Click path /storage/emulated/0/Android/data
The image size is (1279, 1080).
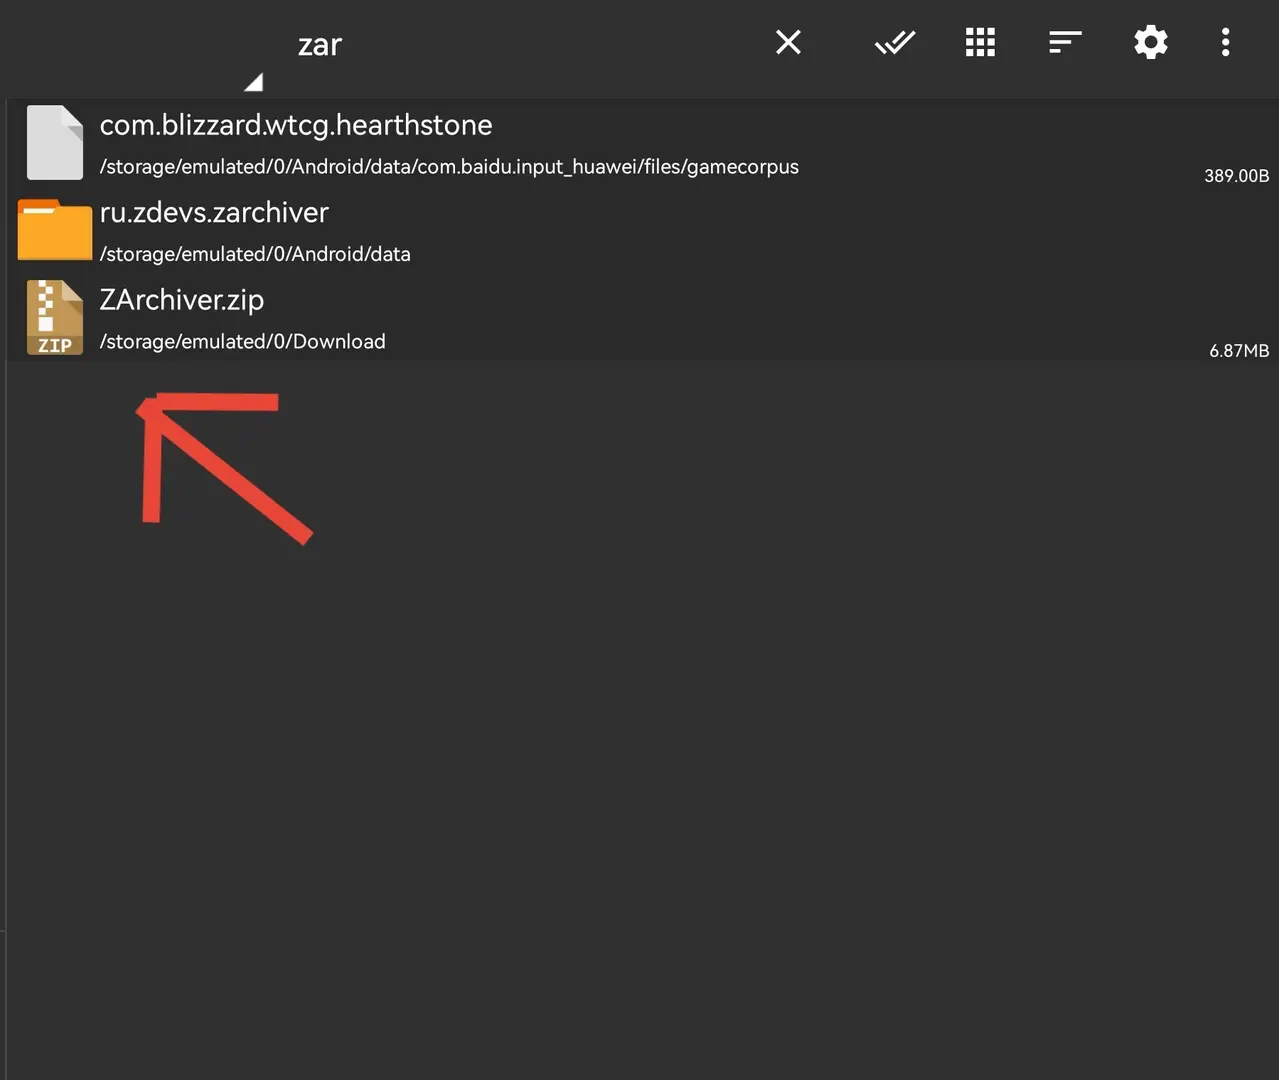coord(255,254)
